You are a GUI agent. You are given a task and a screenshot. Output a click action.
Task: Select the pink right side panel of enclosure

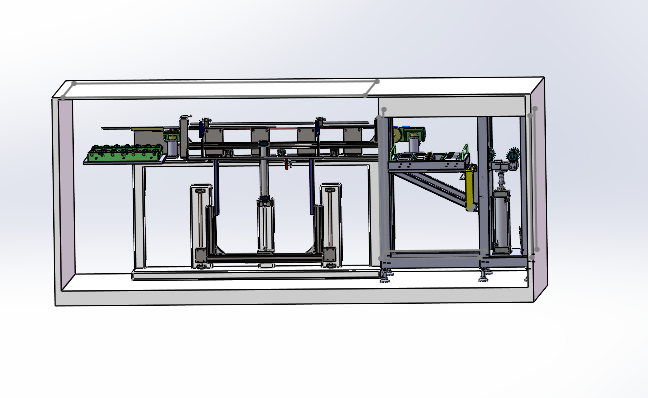pyautogui.click(x=539, y=189)
